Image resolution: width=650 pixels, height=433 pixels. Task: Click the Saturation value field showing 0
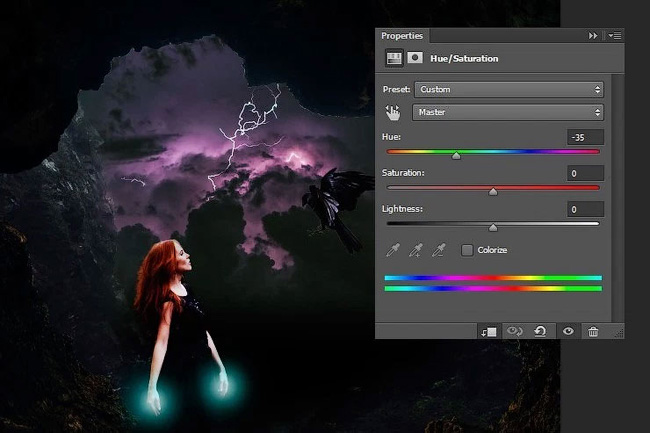point(585,173)
